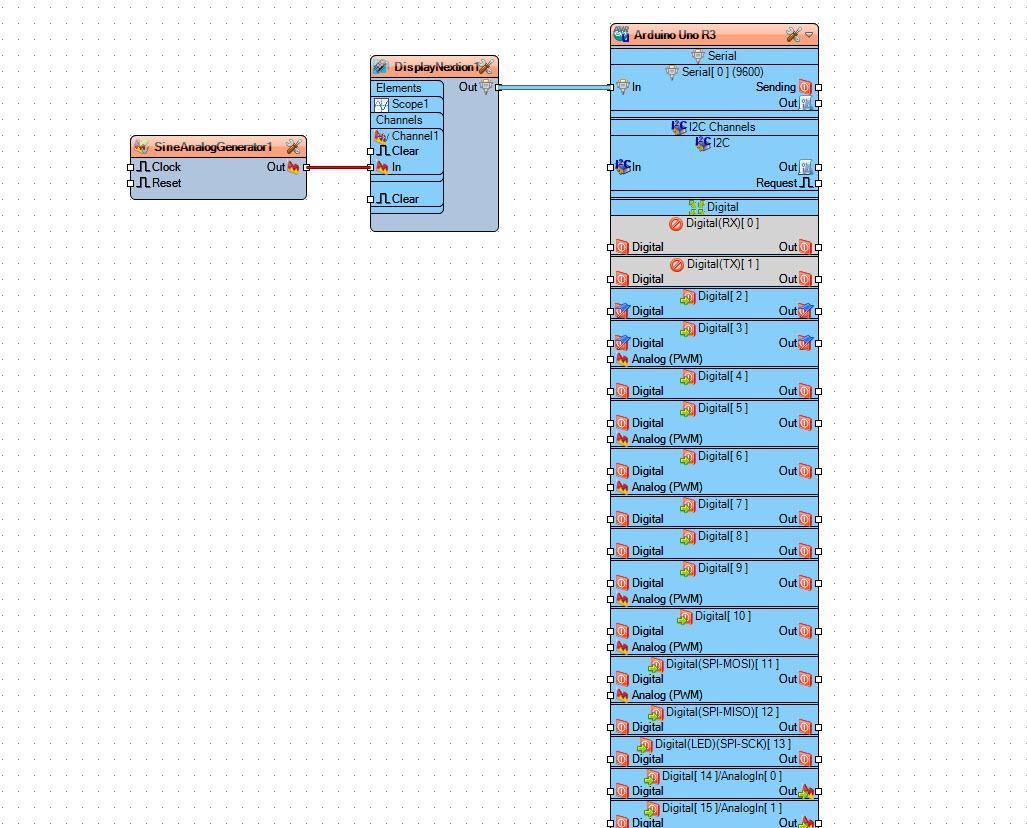This screenshot has height=828, width=1027.
Task: Click the I2C In pin icon
Action: [623, 167]
